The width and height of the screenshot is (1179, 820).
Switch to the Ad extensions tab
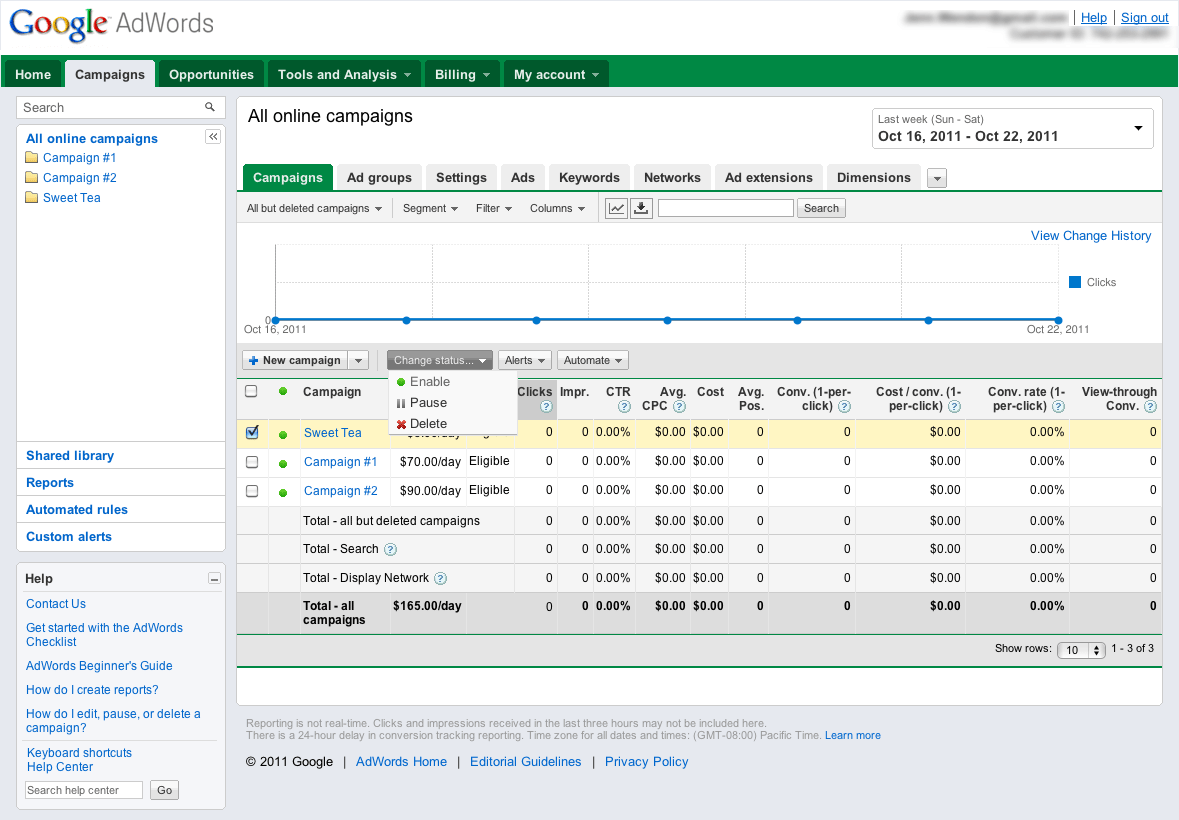768,178
